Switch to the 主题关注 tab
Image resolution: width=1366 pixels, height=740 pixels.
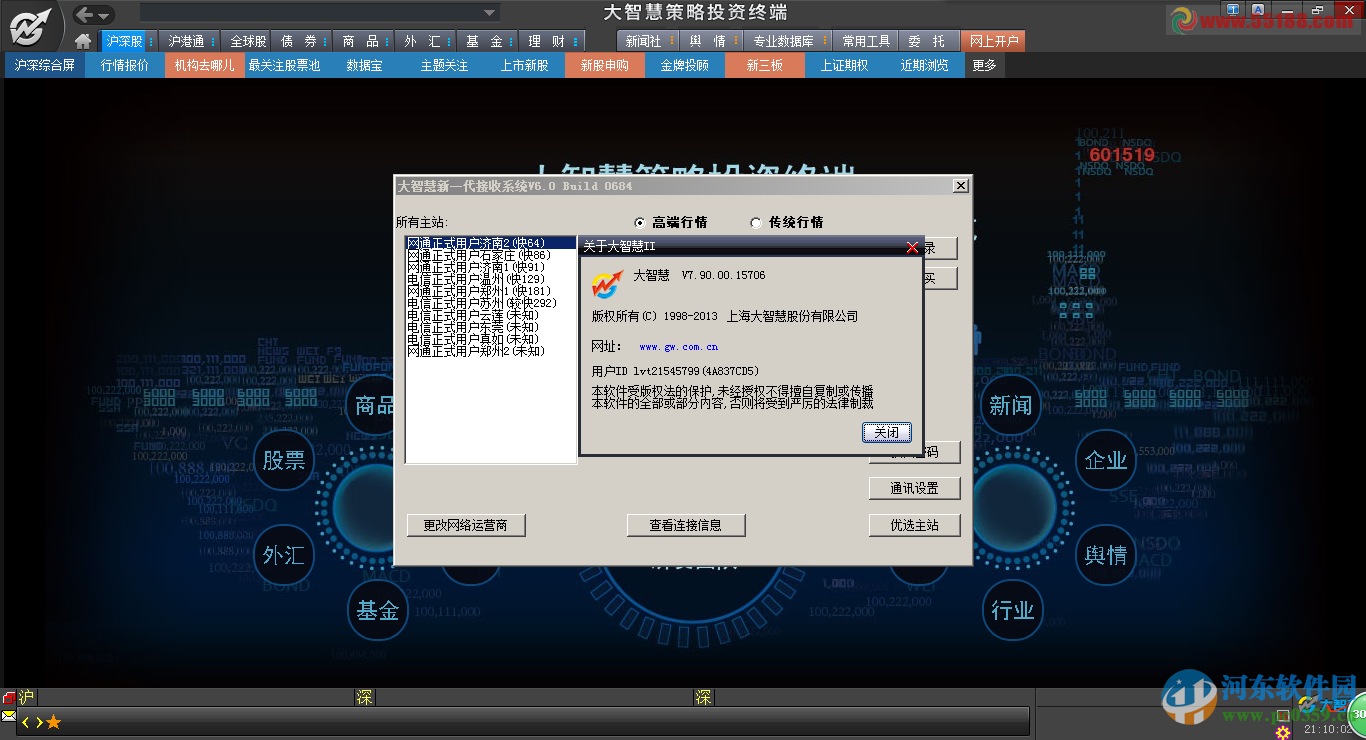click(445, 65)
